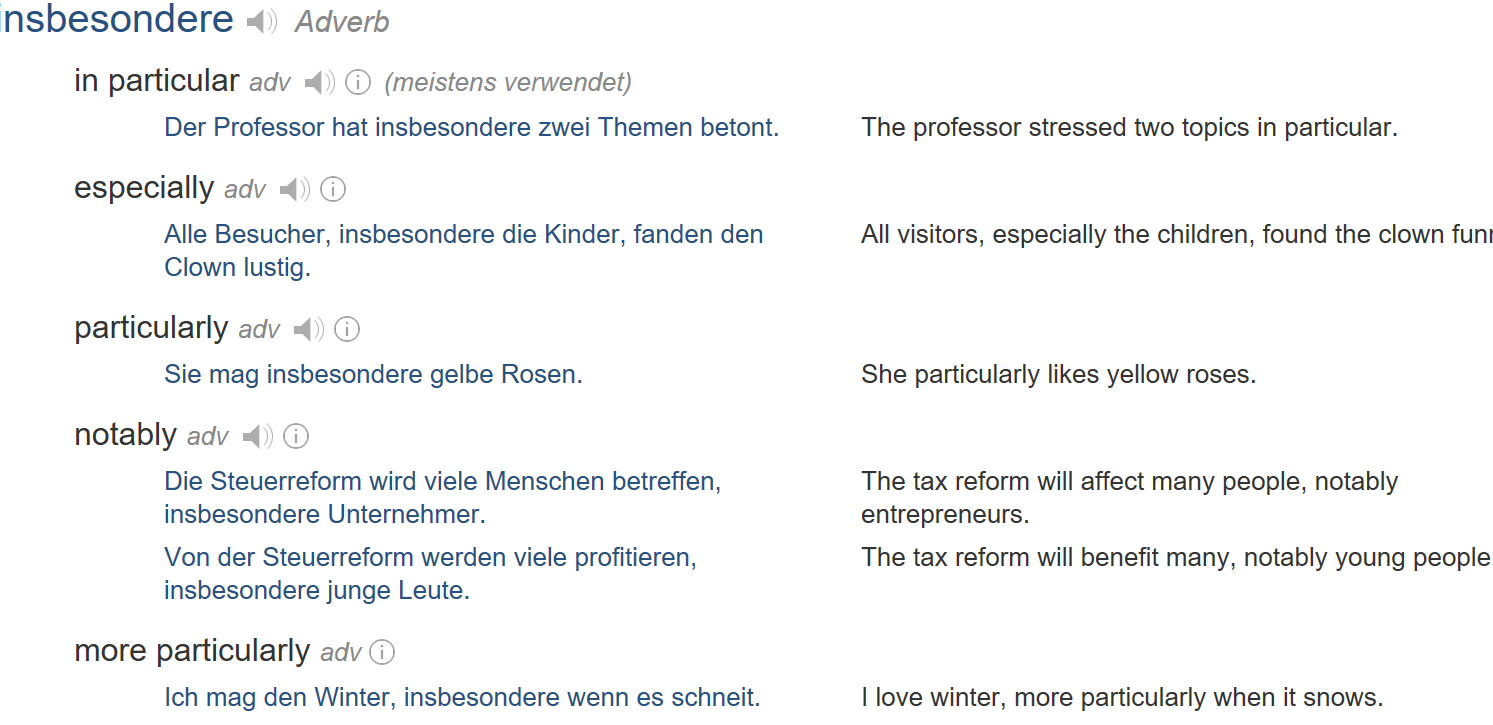
Task: Open the translation entry notably
Action: pos(125,434)
